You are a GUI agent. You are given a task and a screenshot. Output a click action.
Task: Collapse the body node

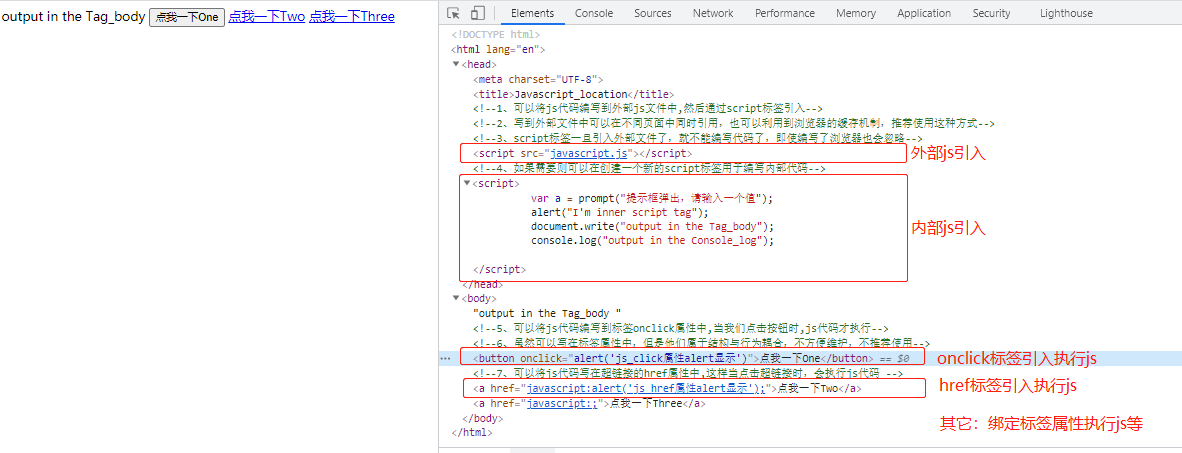tap(456, 298)
